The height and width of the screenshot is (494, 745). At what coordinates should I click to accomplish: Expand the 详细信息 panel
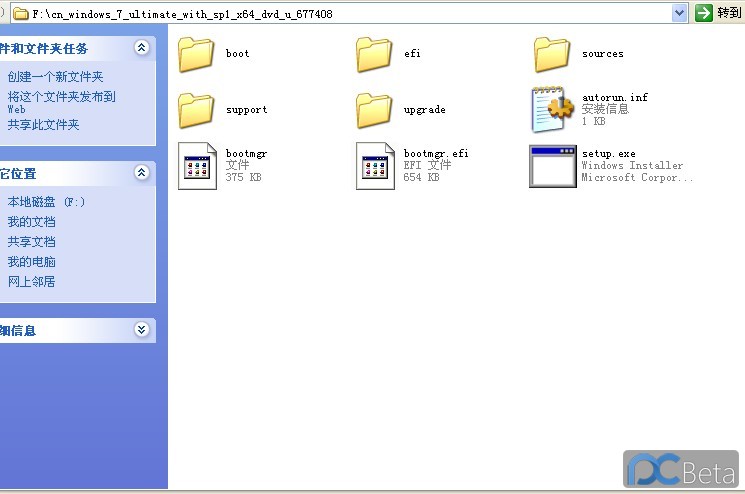[x=142, y=329]
